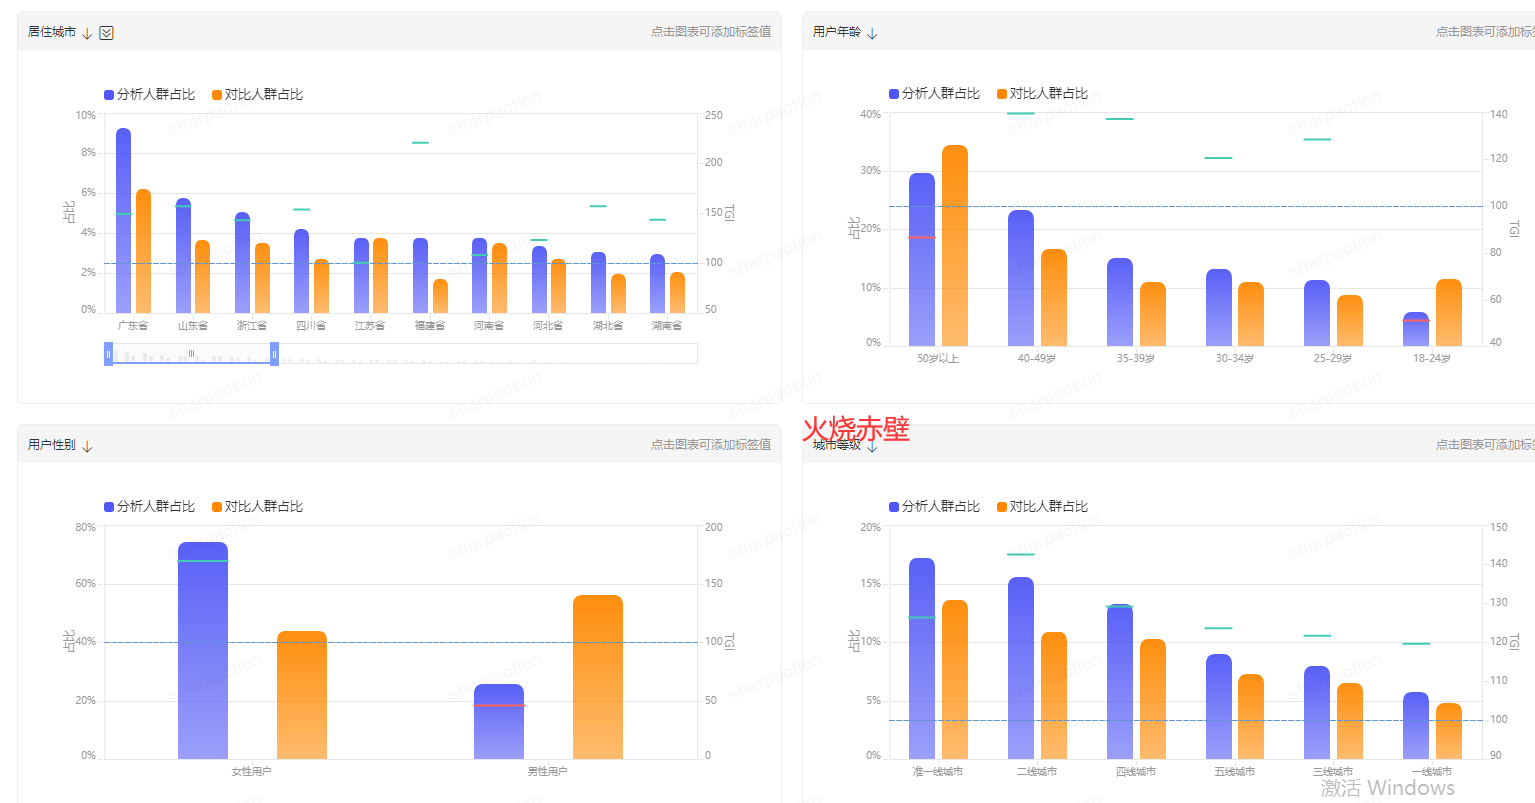Select the blue bar for 准一线城市

[x=922, y=658]
